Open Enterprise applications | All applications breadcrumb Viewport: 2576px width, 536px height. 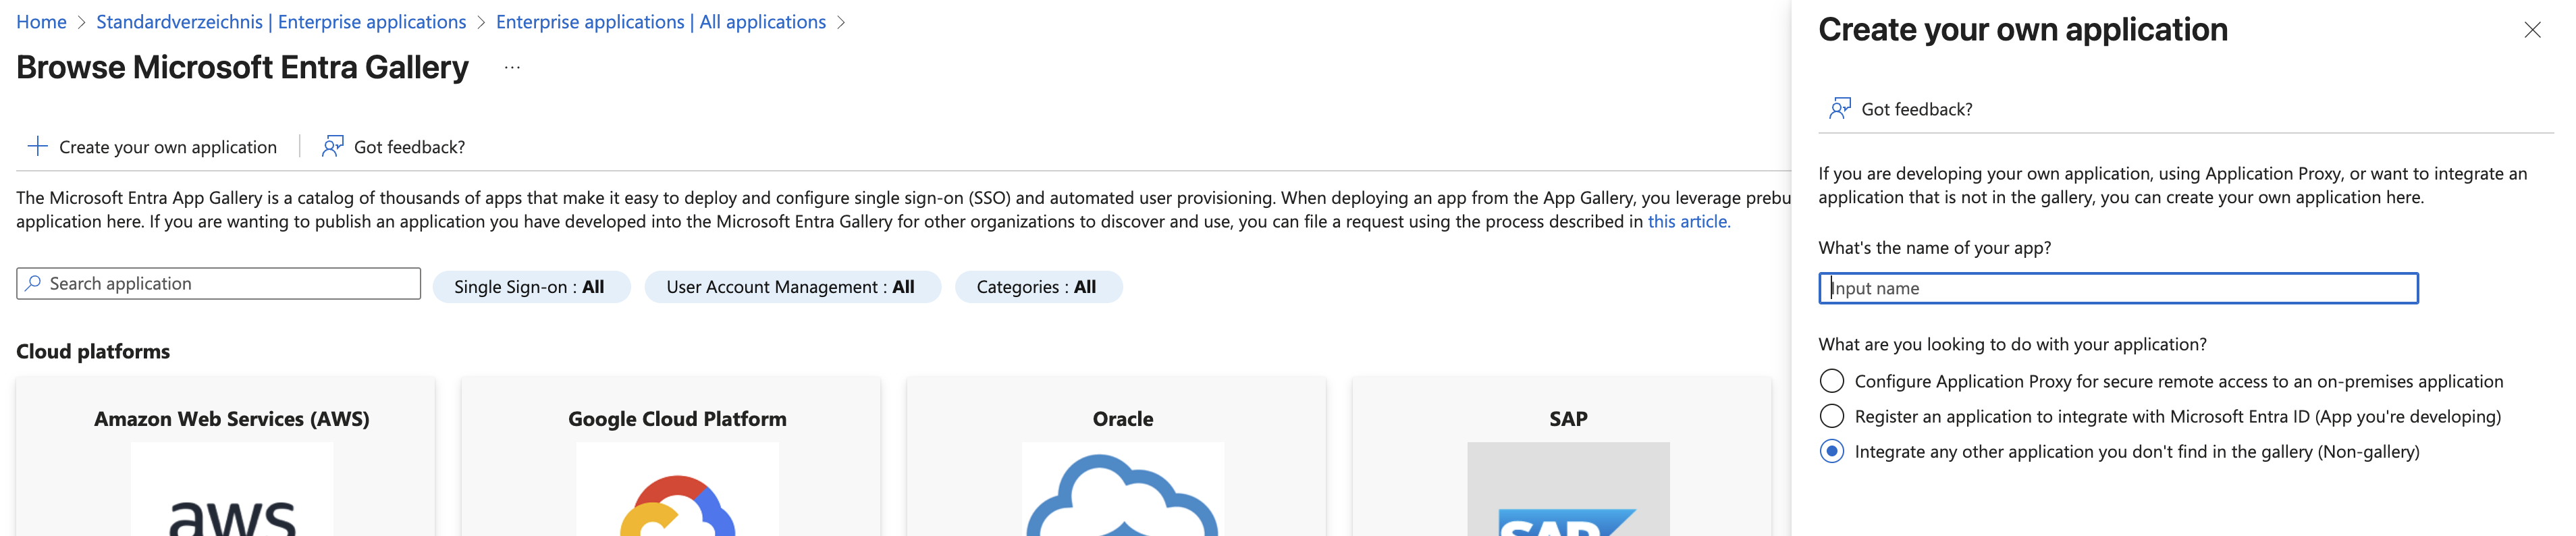pos(661,22)
